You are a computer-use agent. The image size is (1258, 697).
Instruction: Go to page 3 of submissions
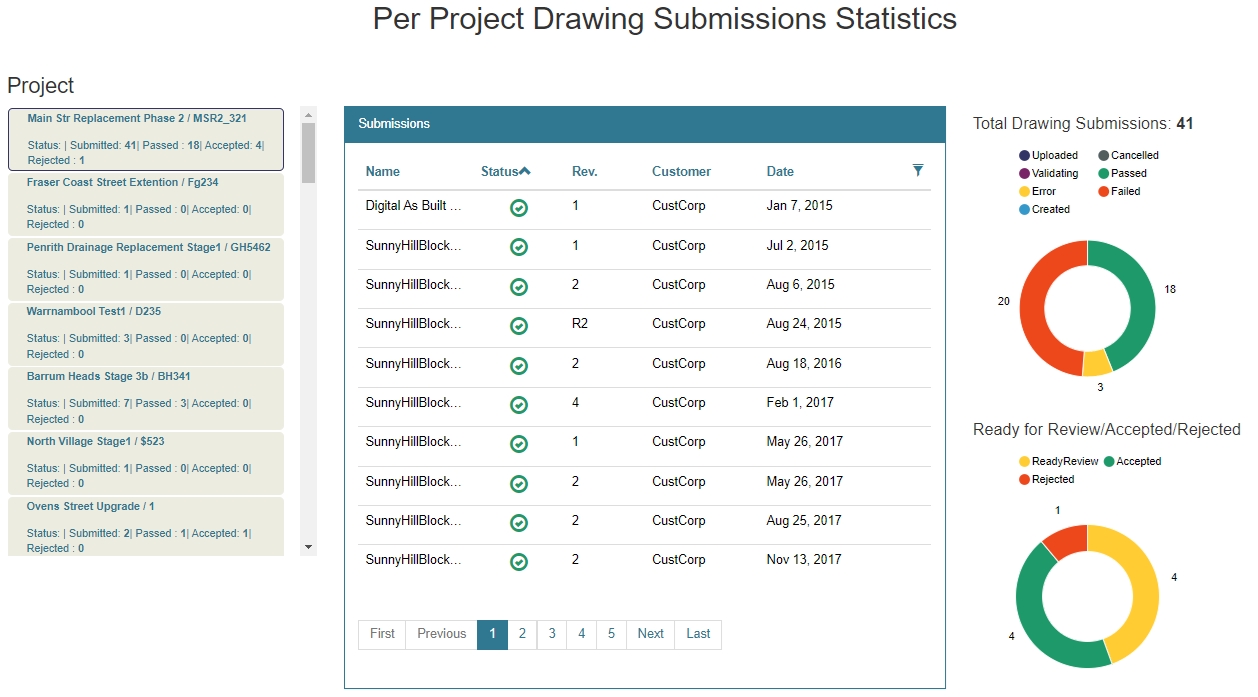coord(552,634)
